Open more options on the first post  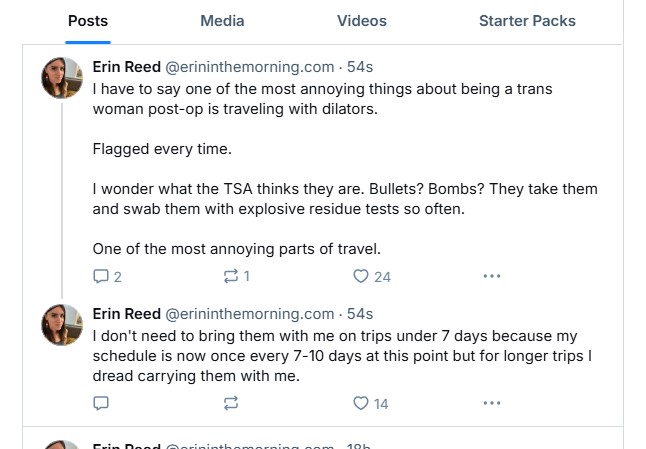click(491, 276)
